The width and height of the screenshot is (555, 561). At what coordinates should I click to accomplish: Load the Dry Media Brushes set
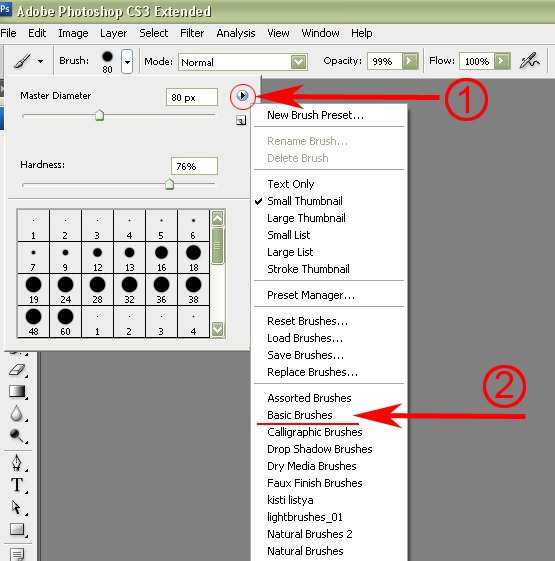pos(311,466)
